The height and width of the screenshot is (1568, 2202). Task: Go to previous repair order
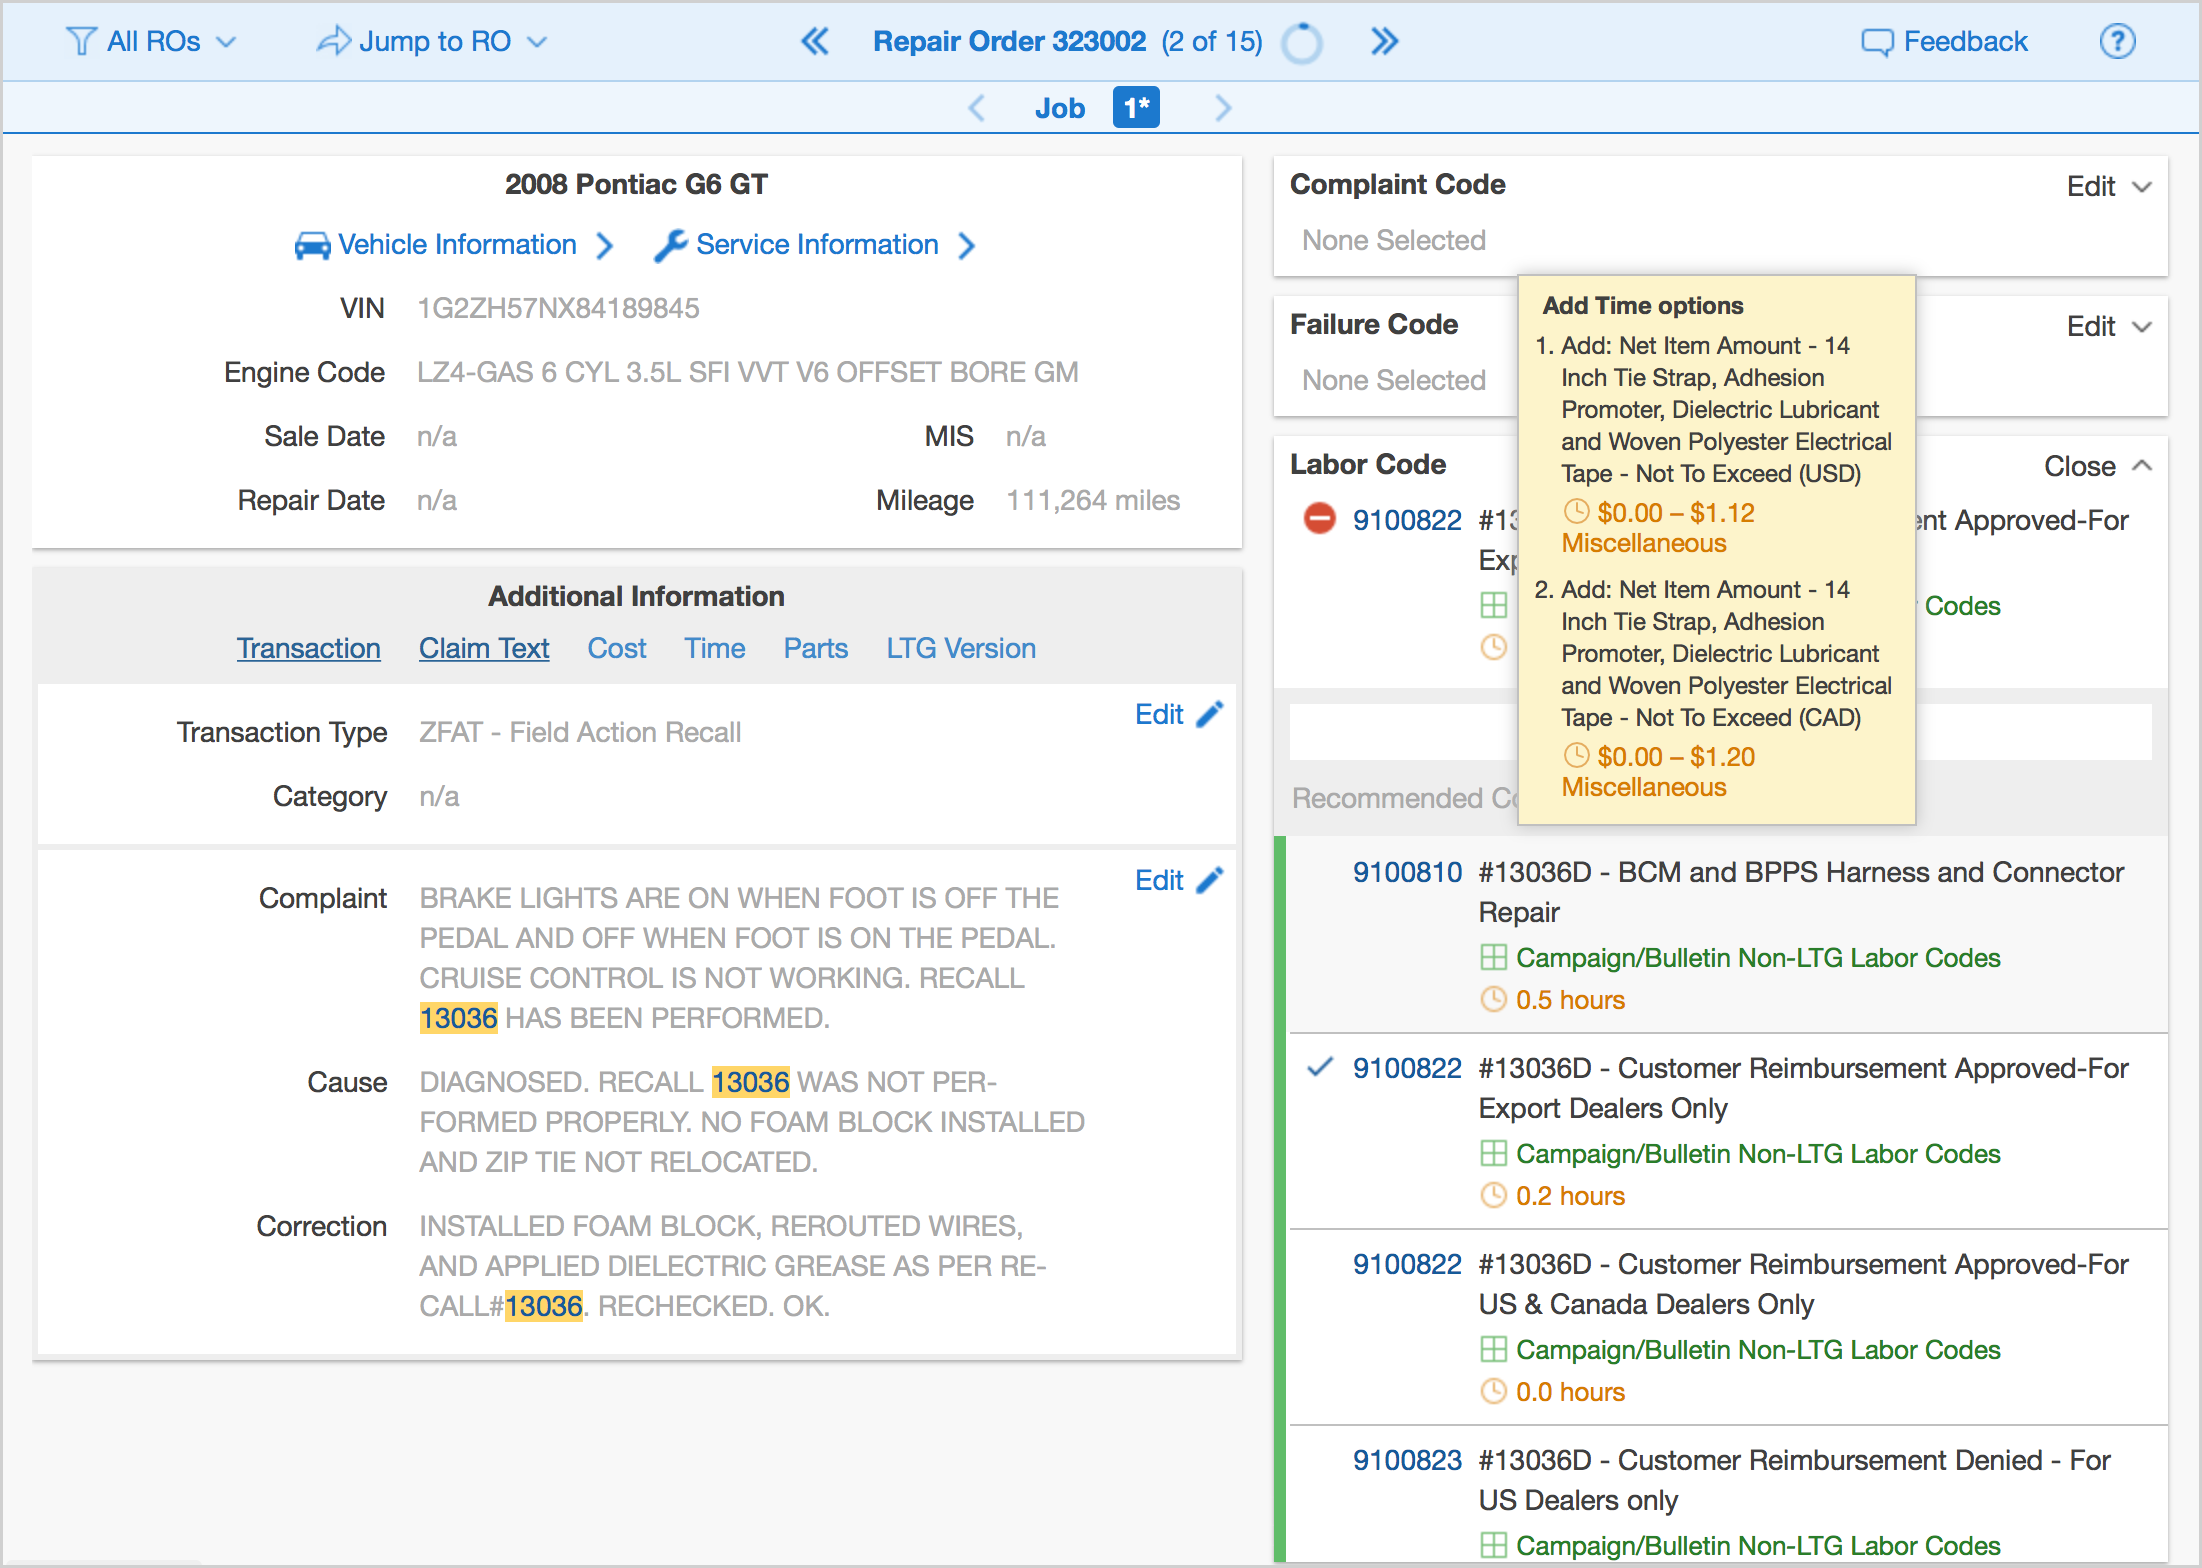(815, 41)
